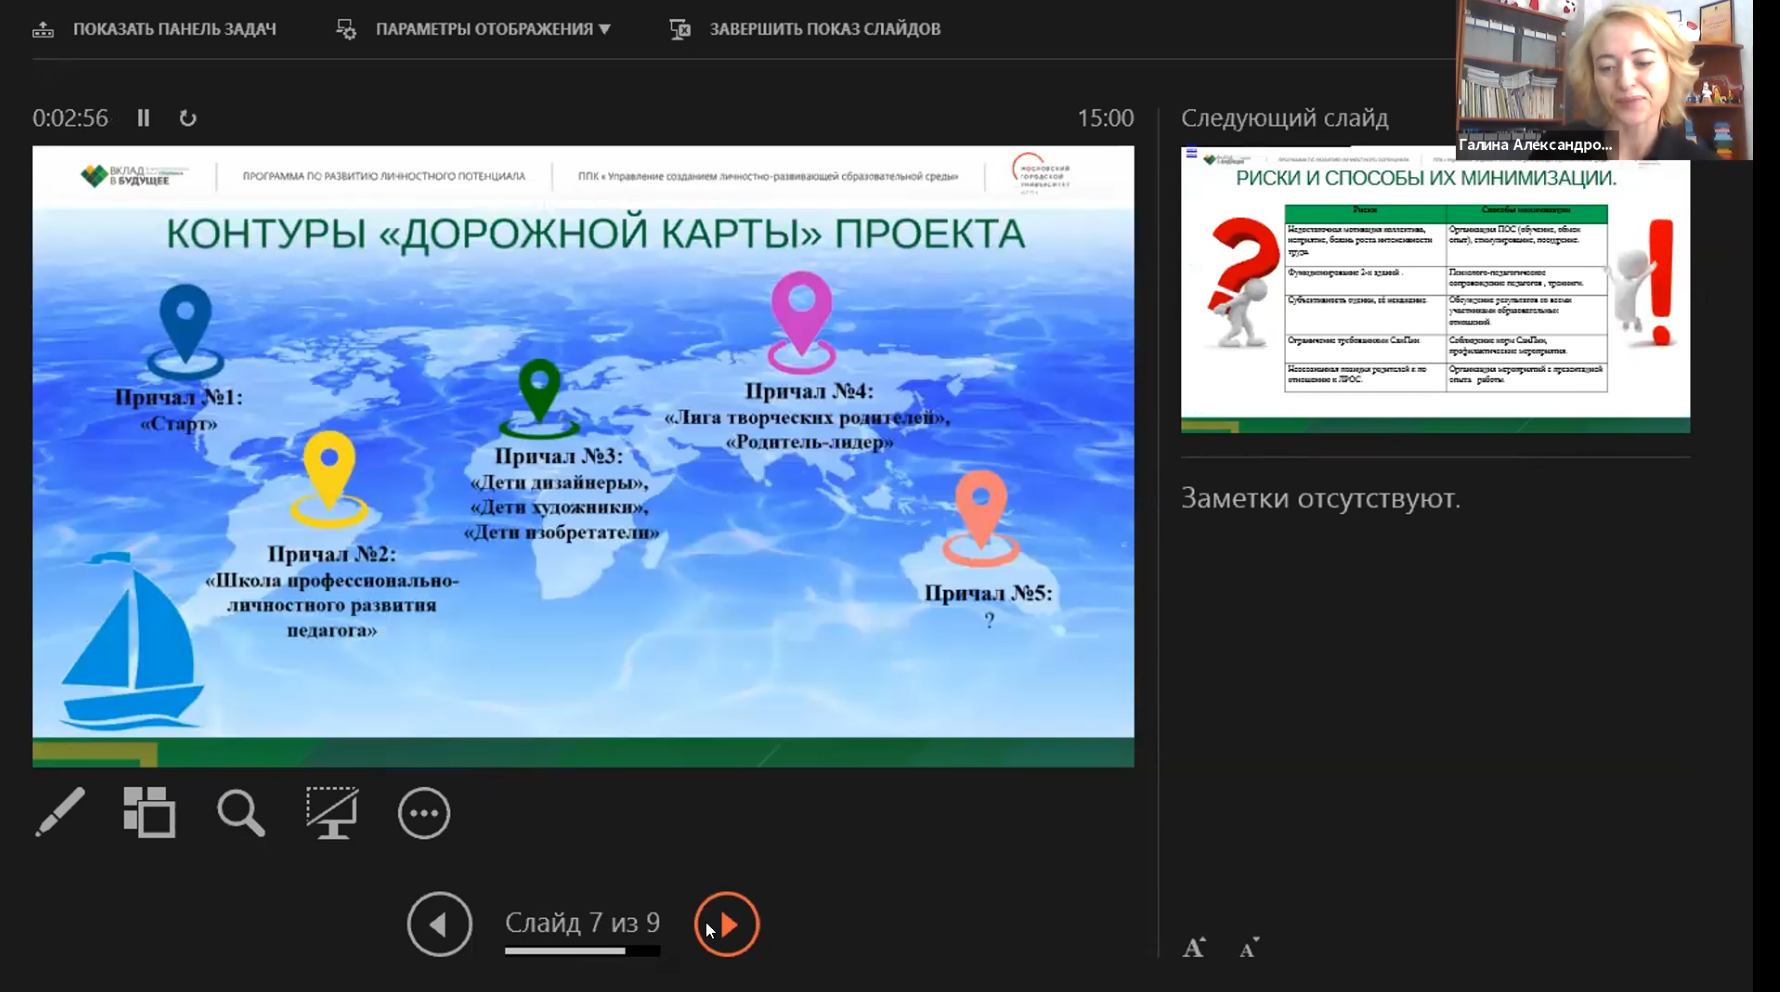Select the pen and laser pointer tool

pyautogui.click(x=60, y=812)
